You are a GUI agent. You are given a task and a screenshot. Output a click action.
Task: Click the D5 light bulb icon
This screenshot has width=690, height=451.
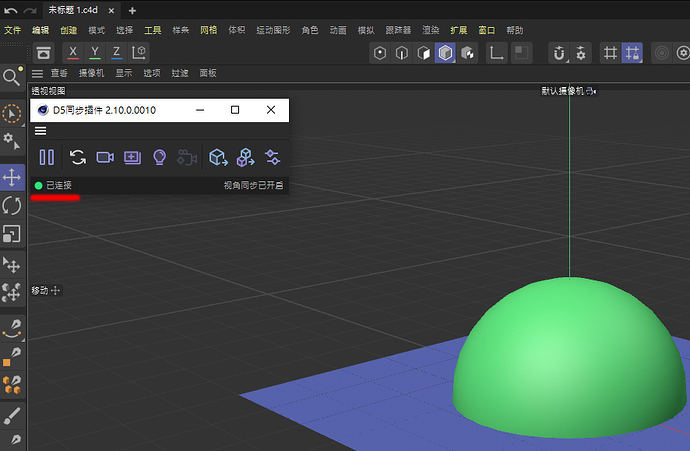click(x=159, y=157)
